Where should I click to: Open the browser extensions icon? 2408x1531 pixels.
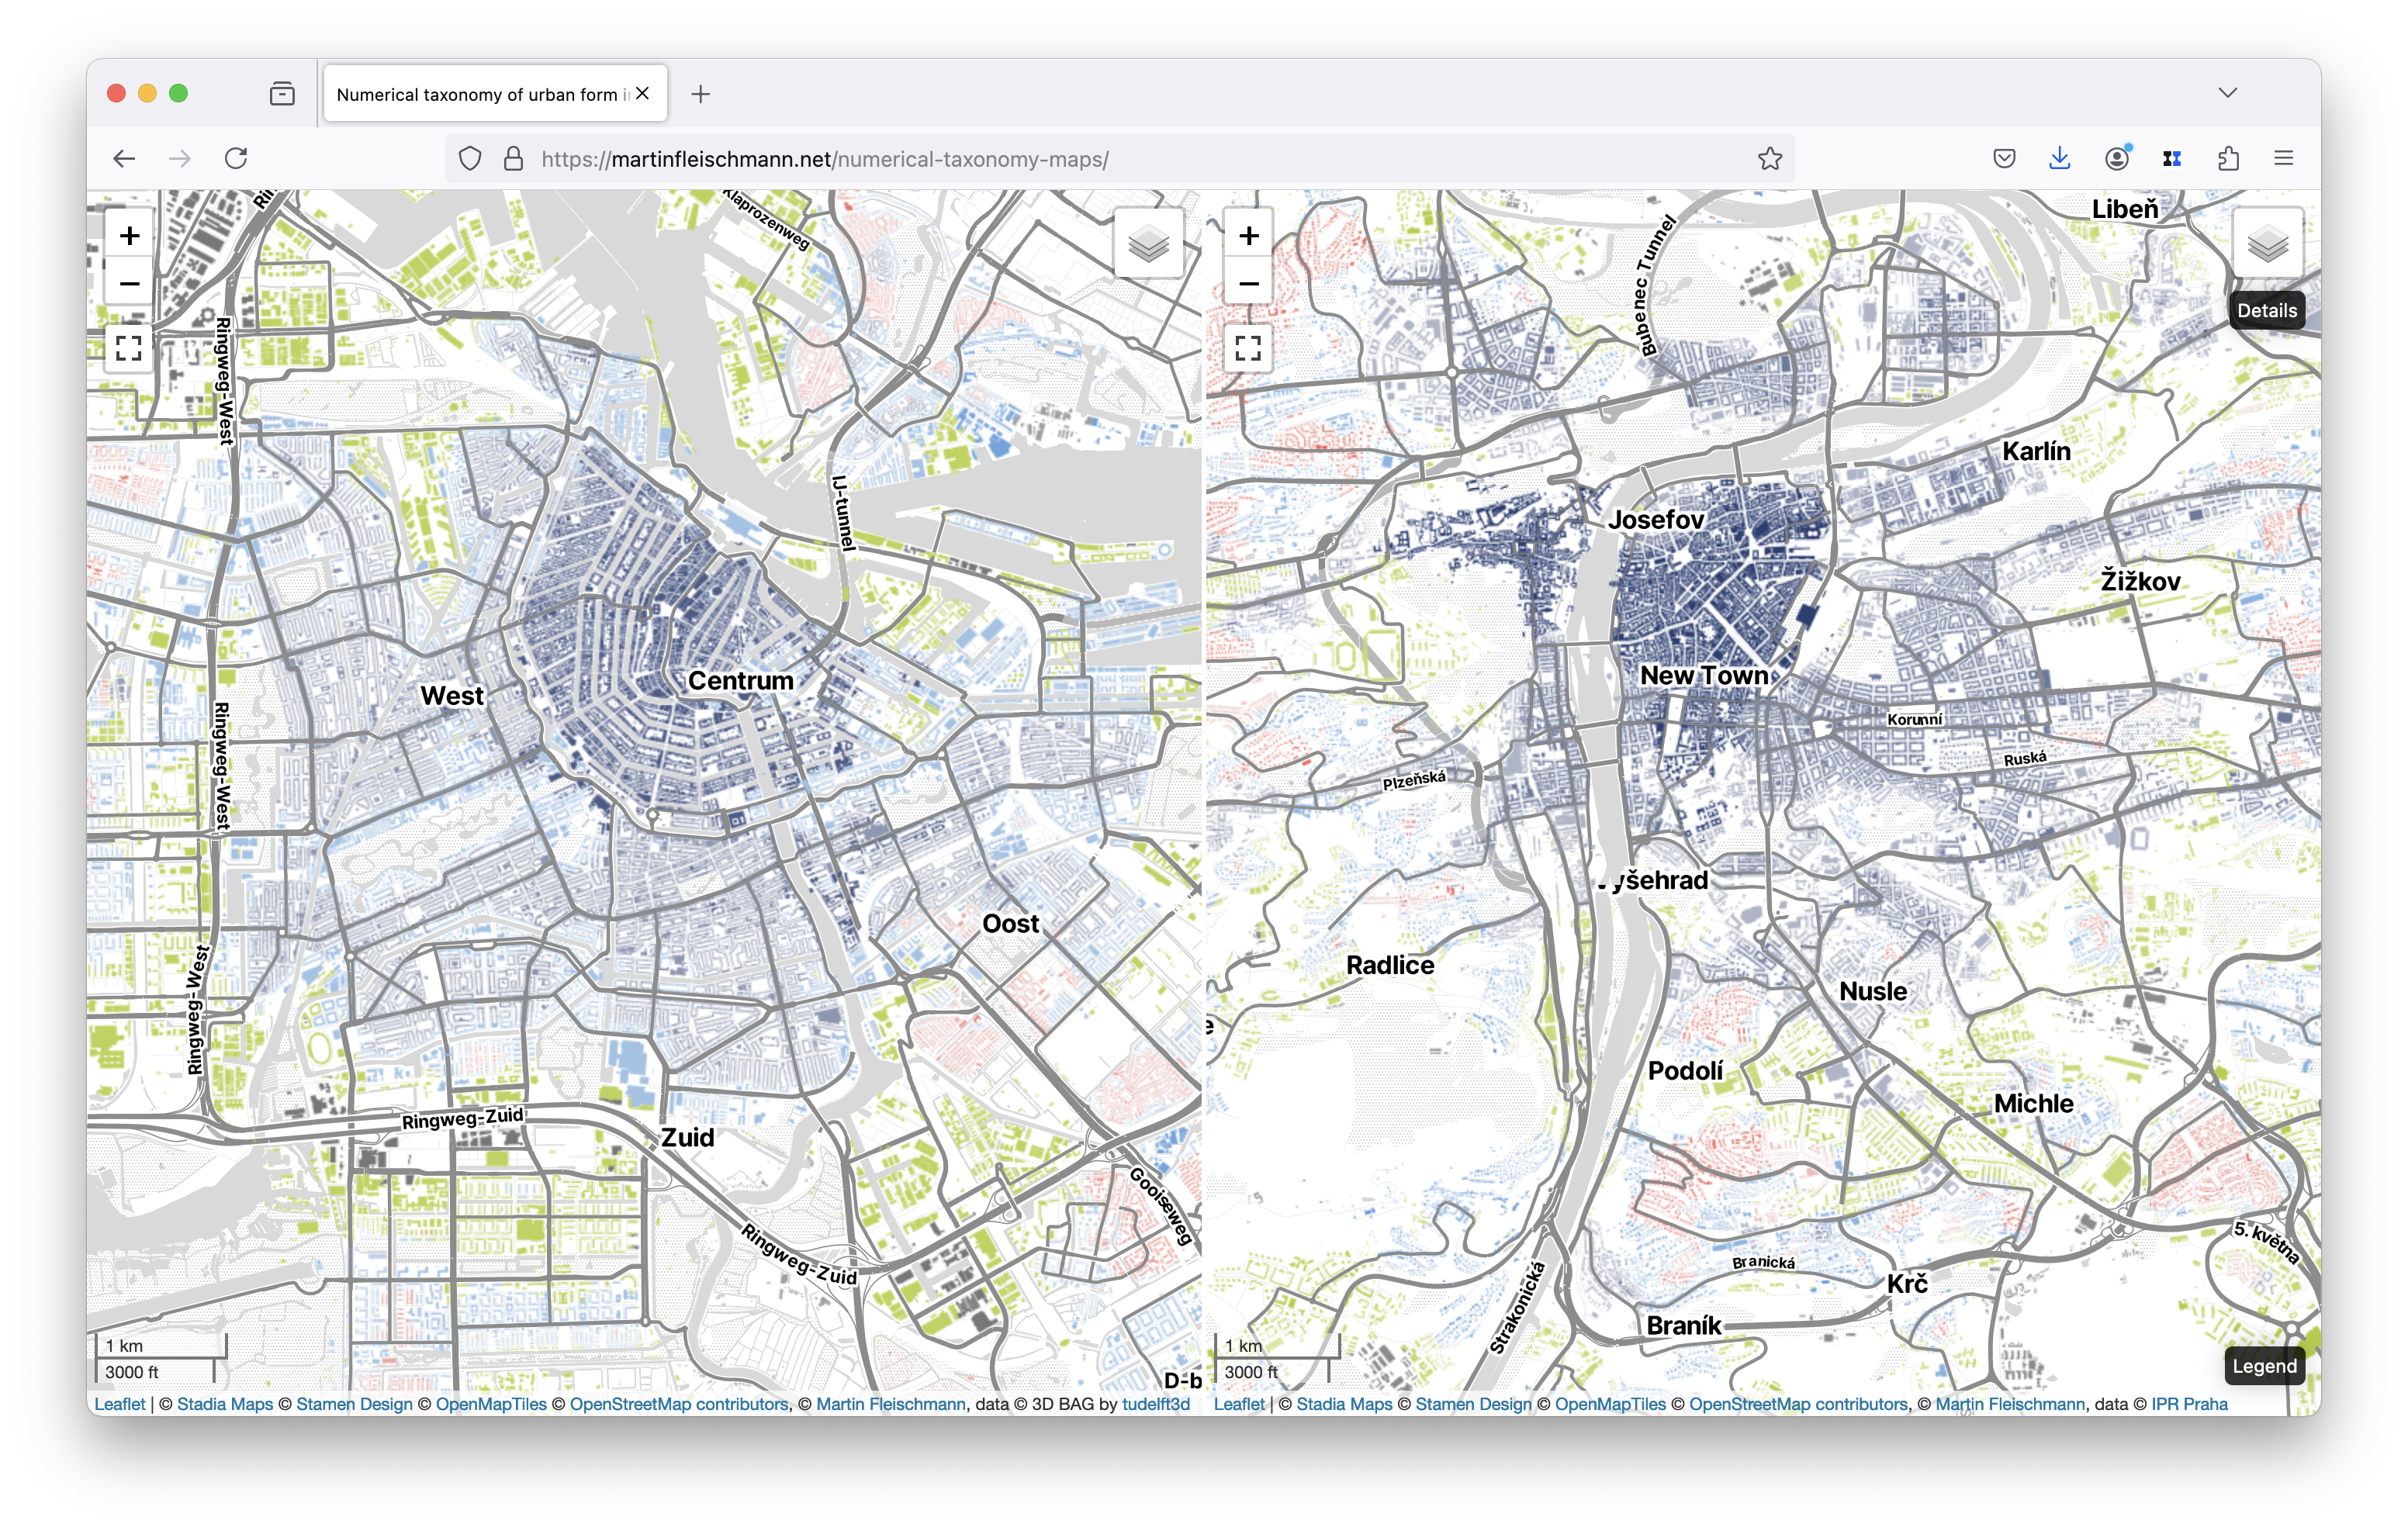pos(2228,159)
